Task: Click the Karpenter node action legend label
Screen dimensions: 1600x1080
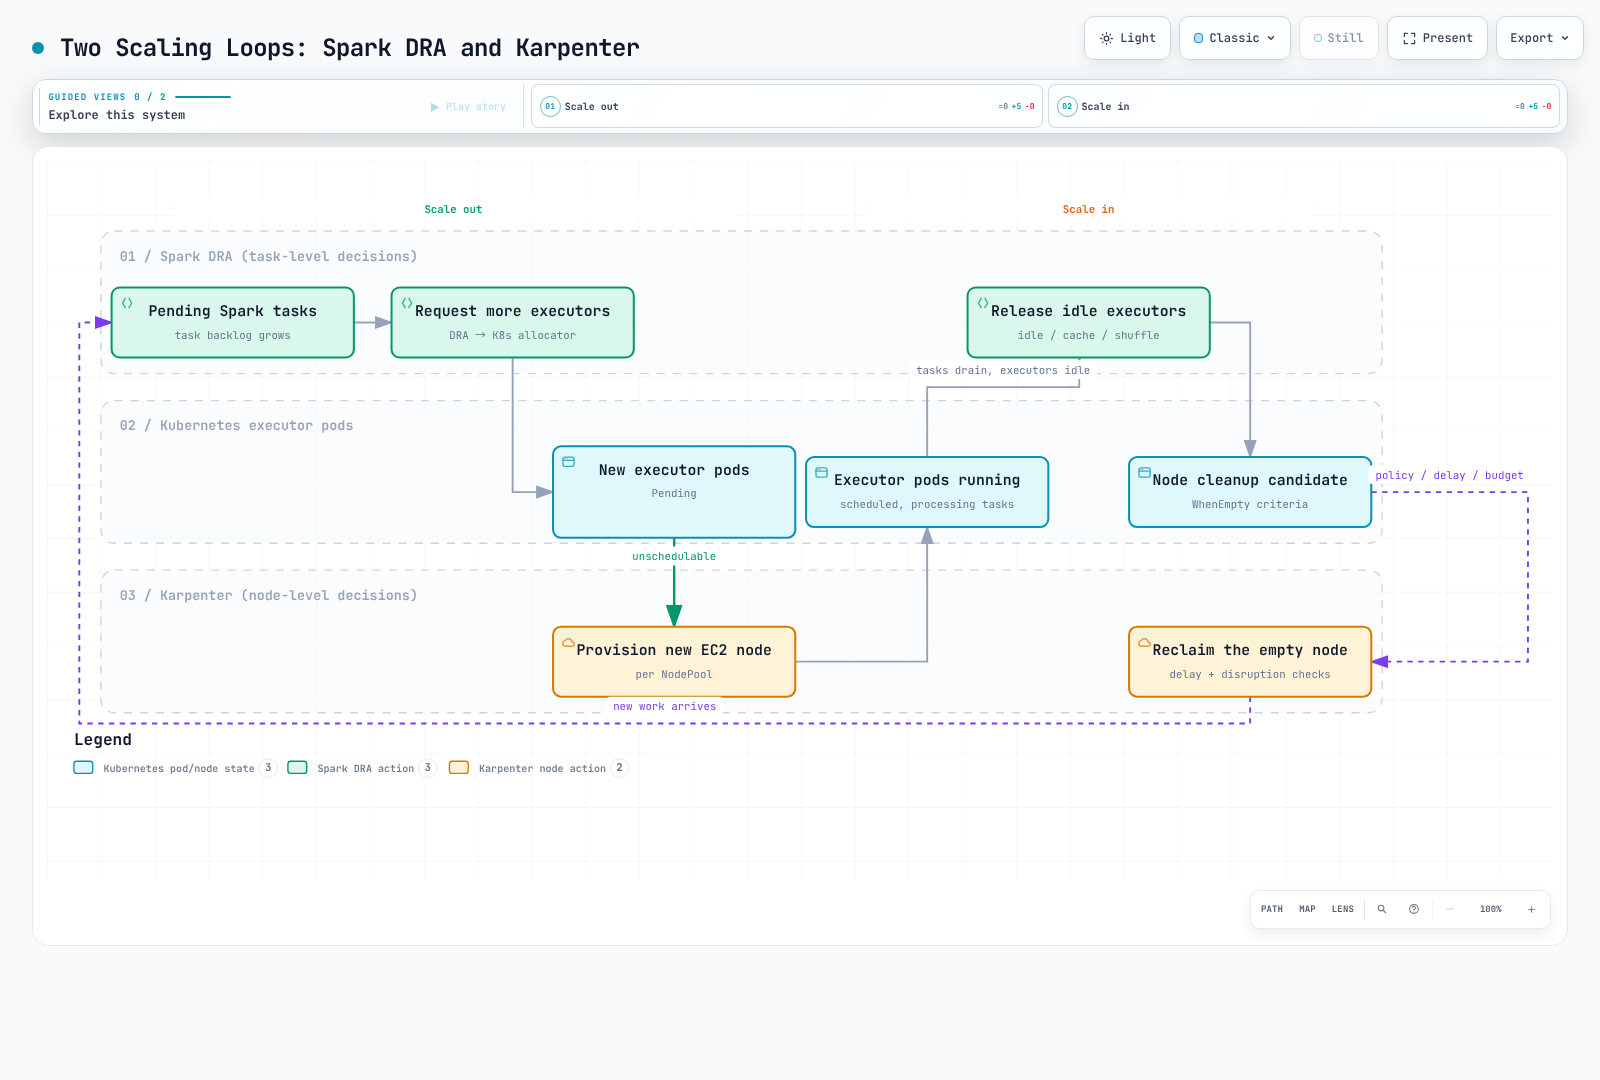Action: tap(542, 769)
